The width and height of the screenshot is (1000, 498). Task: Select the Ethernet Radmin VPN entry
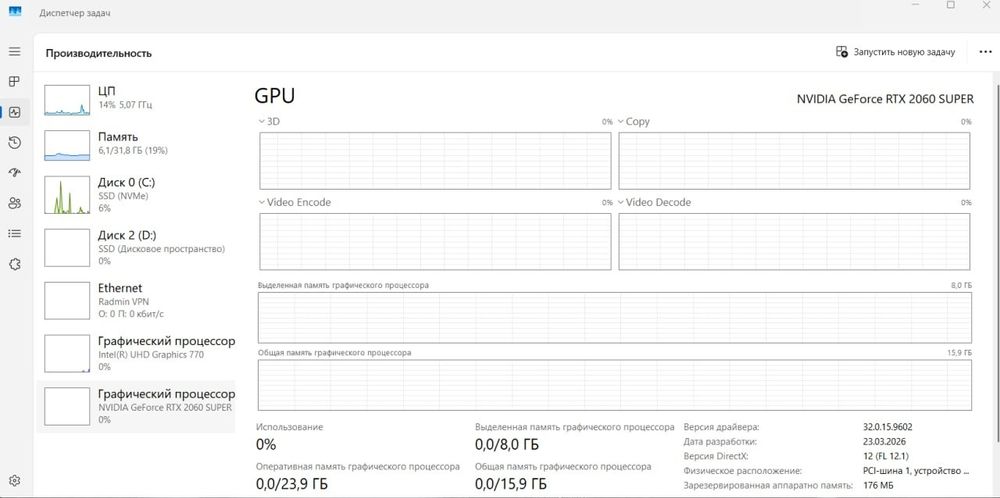pyautogui.click(x=136, y=300)
